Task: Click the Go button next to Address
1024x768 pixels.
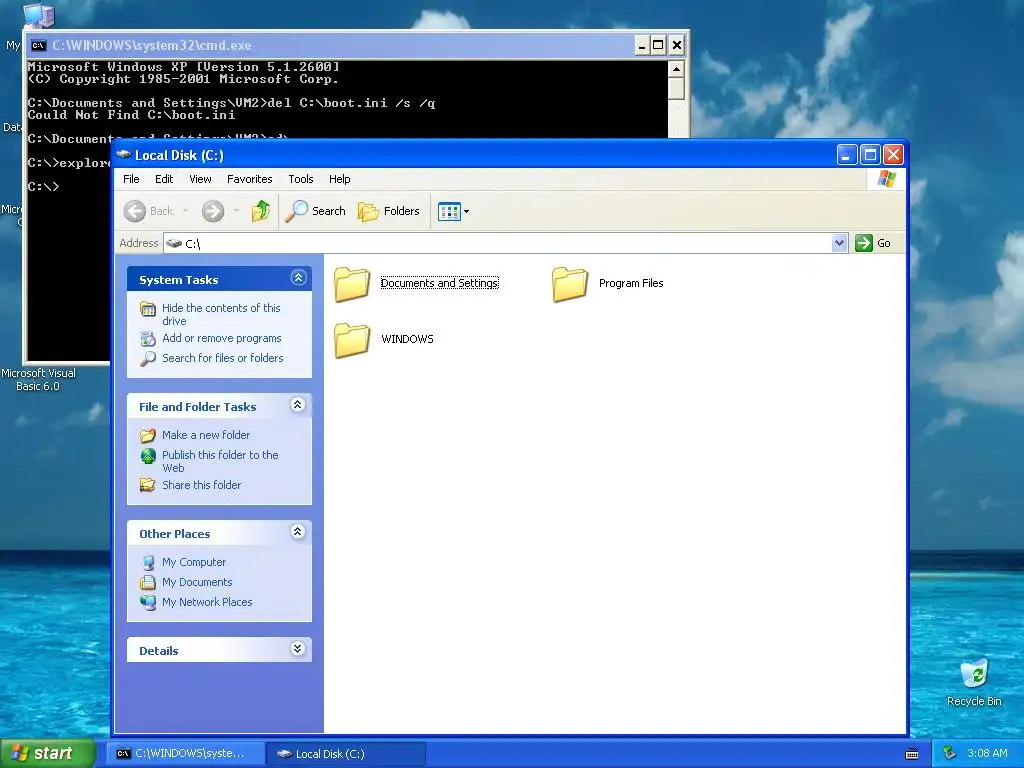Action: (x=873, y=243)
